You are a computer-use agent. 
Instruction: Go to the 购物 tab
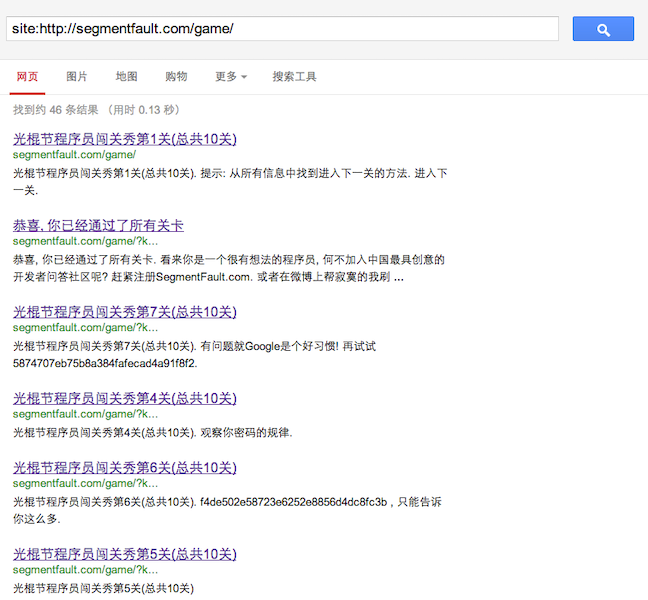point(176,77)
